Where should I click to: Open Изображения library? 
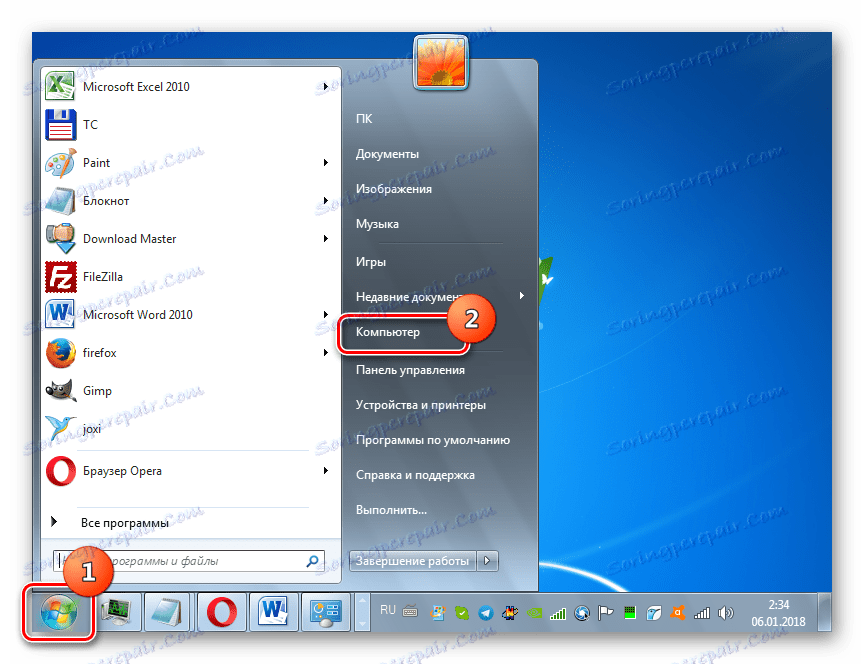[393, 189]
